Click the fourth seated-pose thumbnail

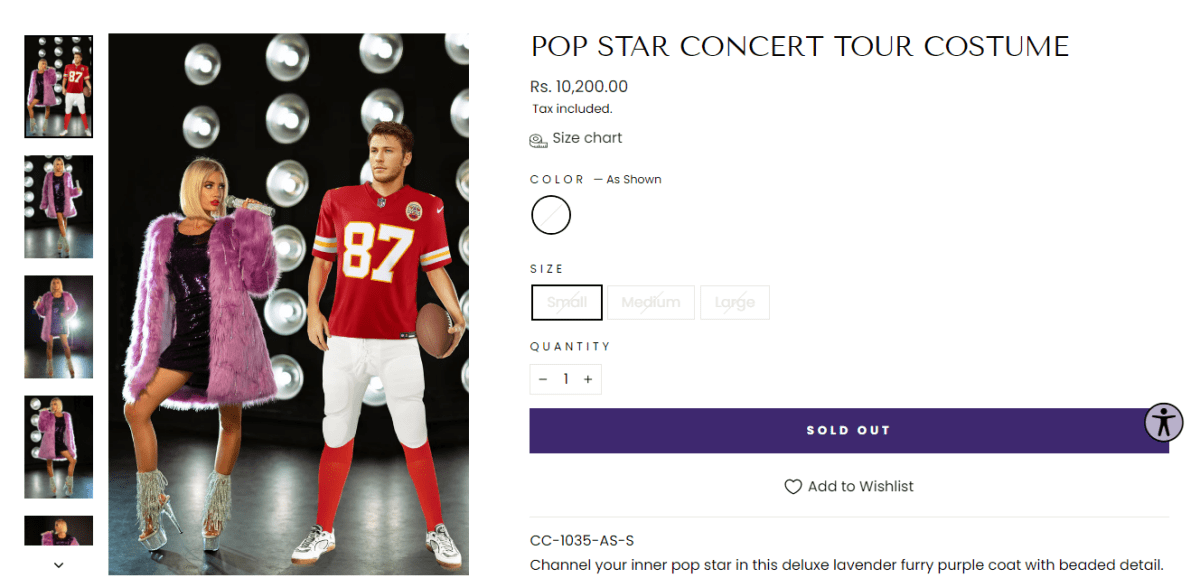click(x=58, y=447)
